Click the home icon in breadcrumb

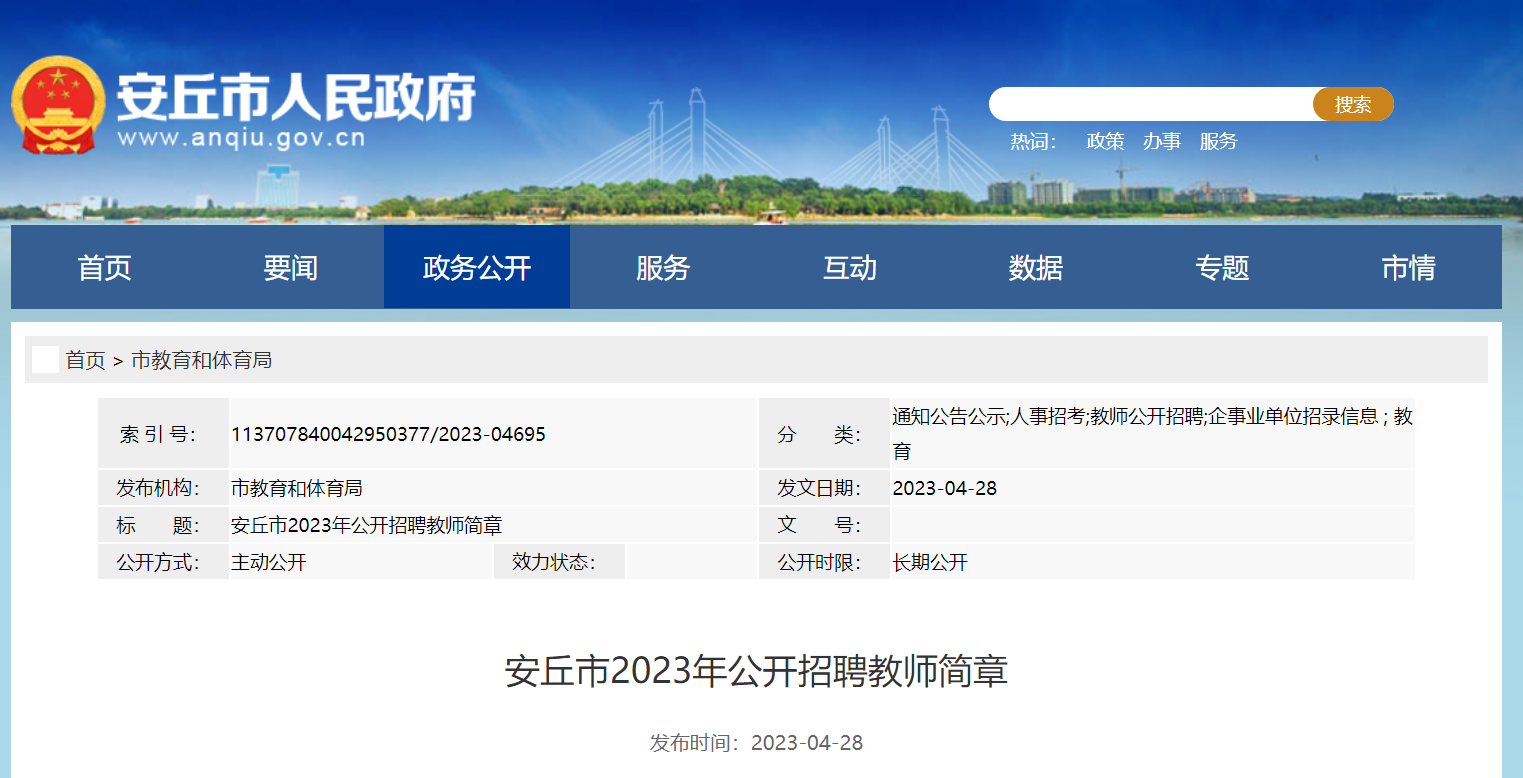(45, 360)
